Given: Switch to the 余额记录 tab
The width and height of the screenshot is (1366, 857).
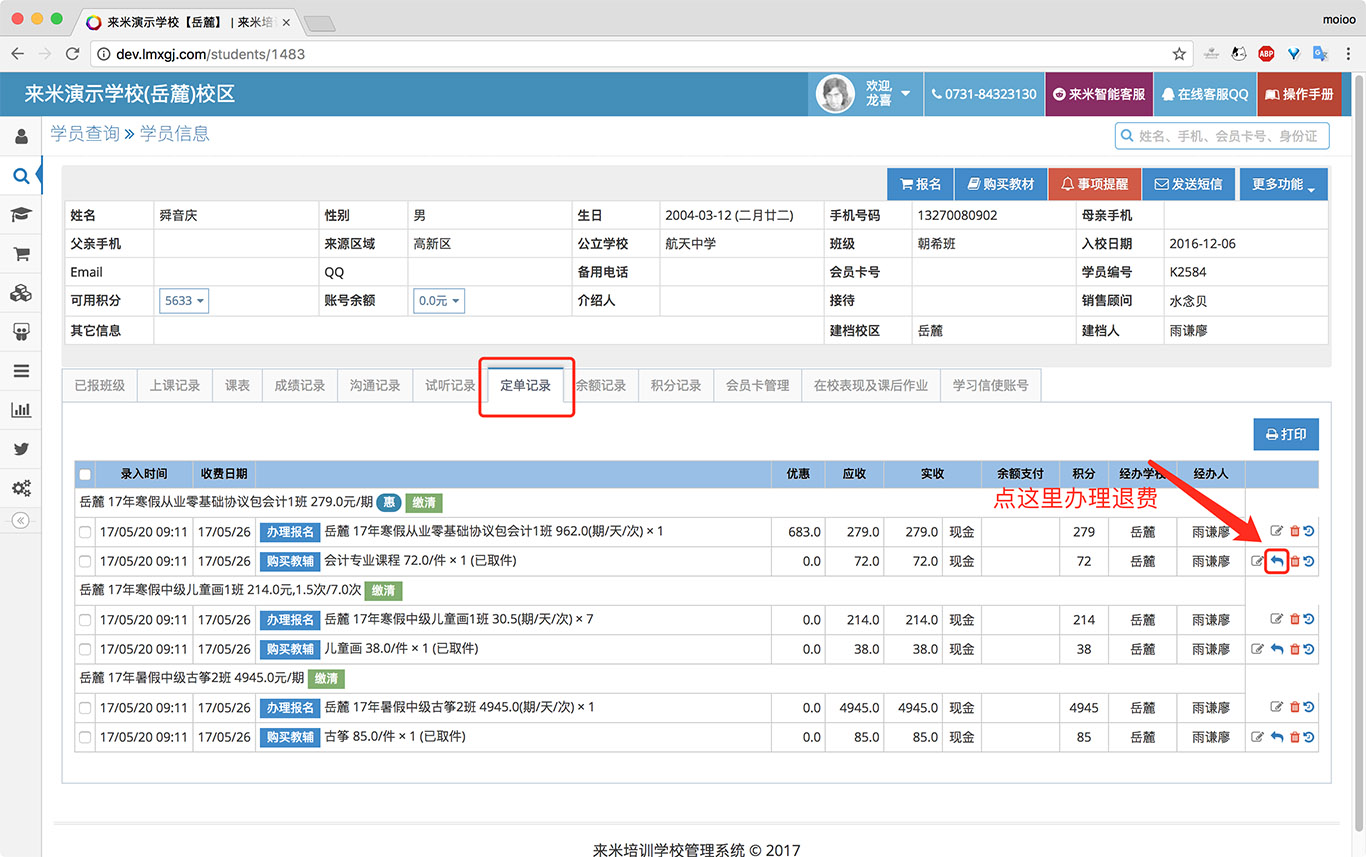Looking at the screenshot, I should pos(601,384).
